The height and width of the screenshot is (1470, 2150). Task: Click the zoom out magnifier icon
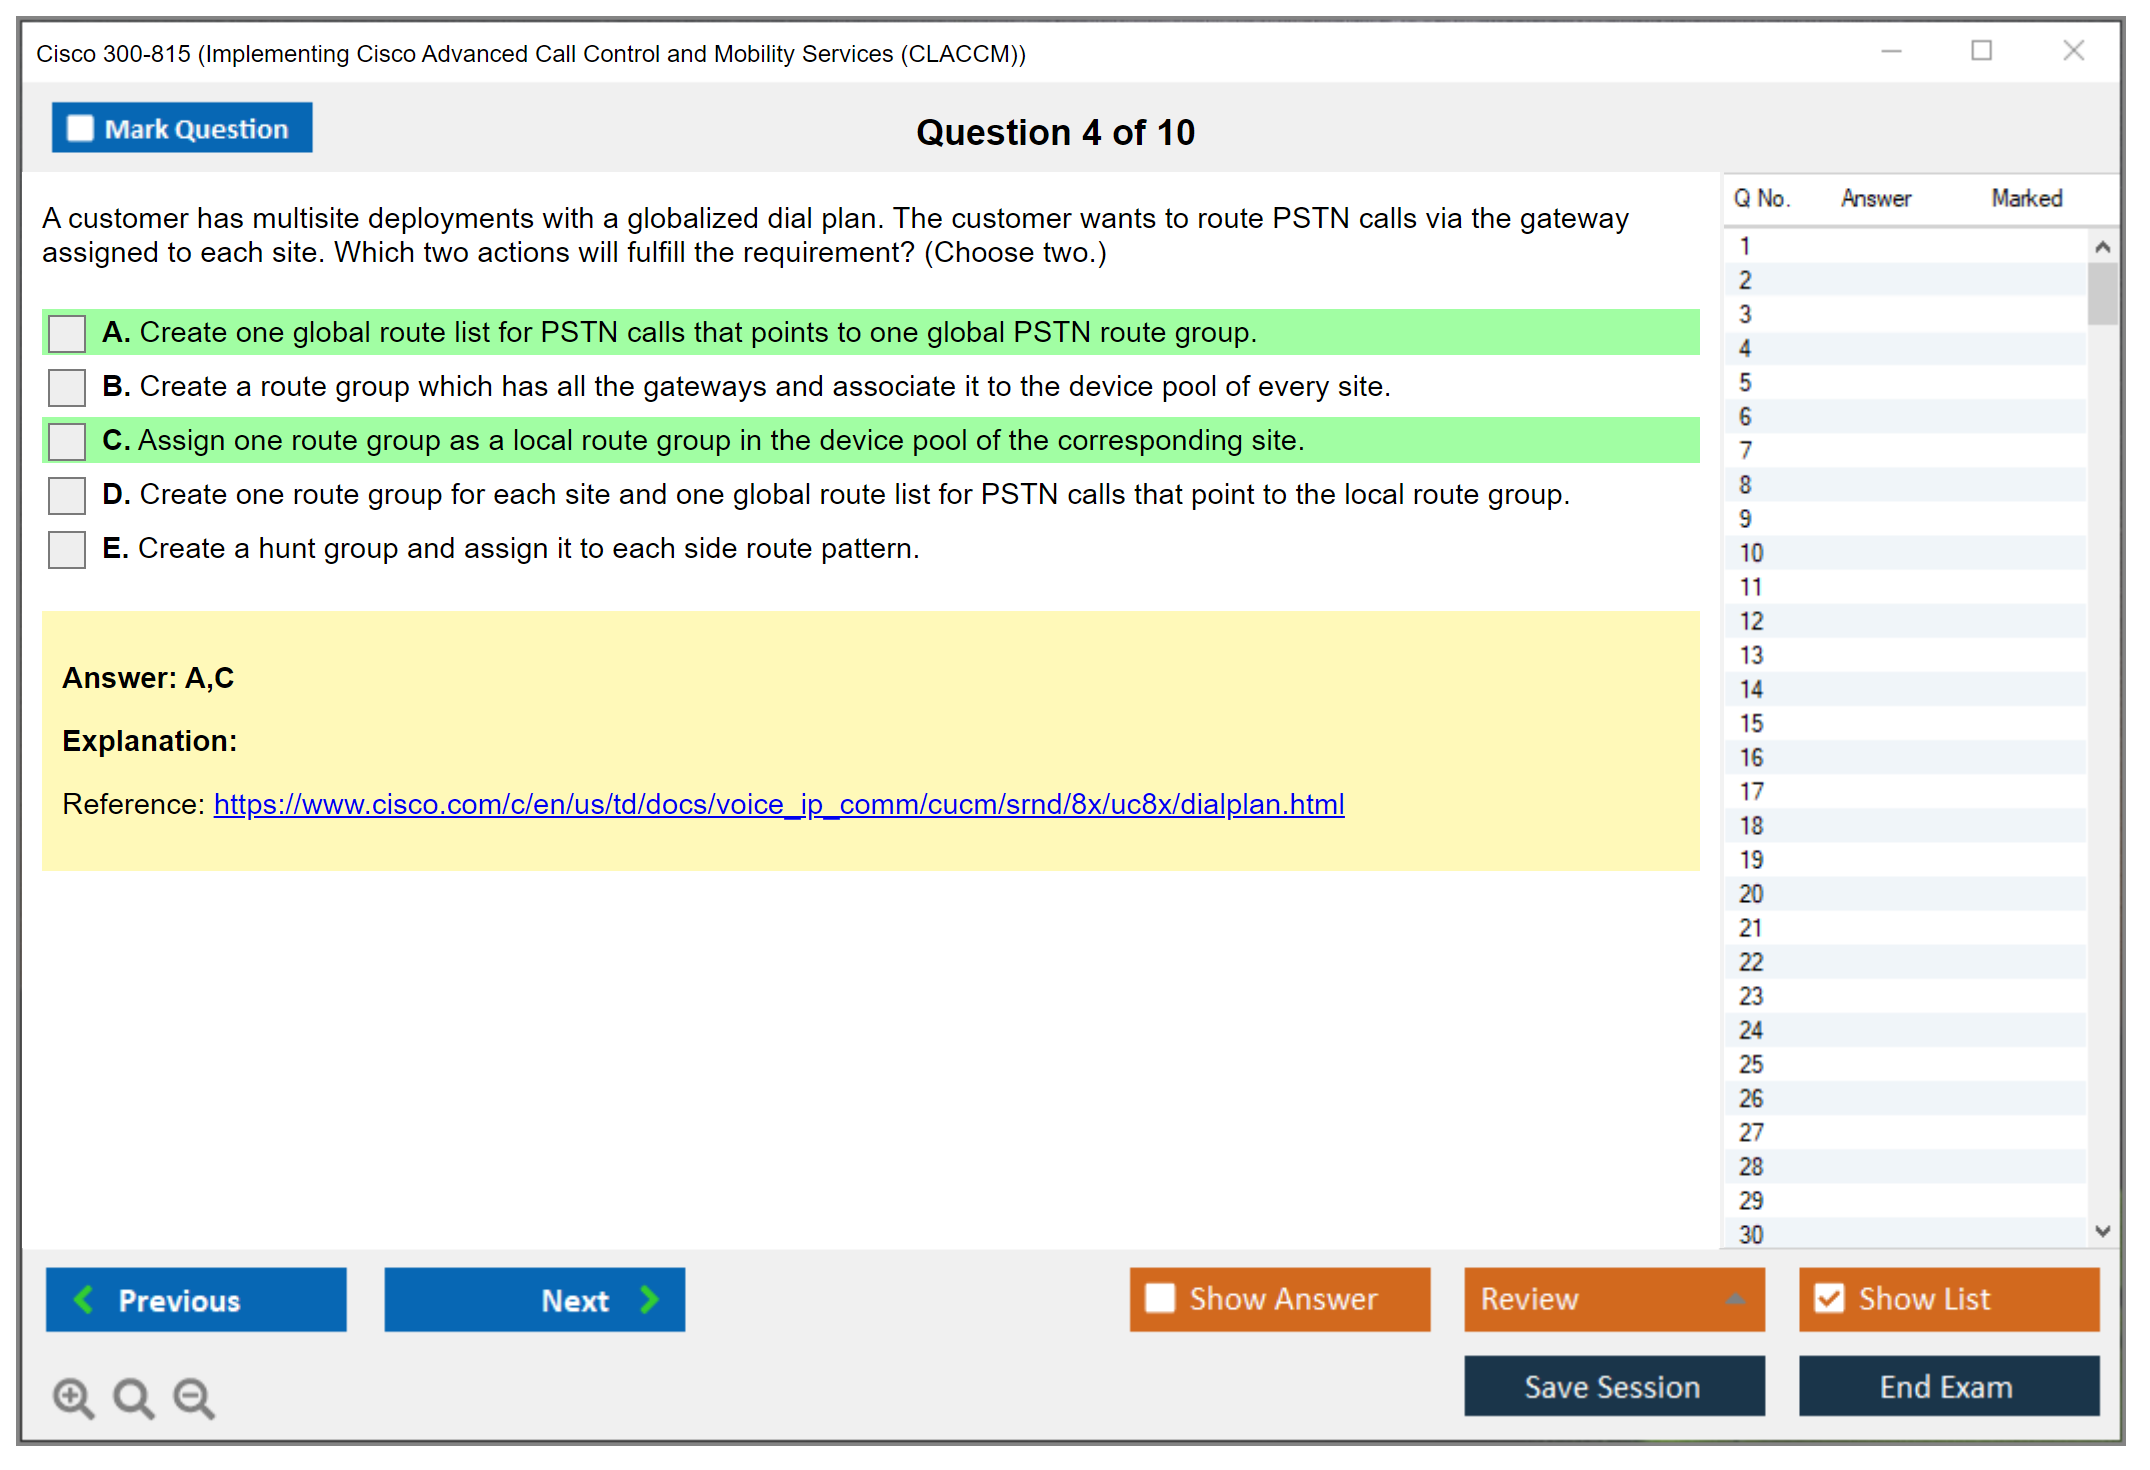pyautogui.click(x=193, y=1397)
